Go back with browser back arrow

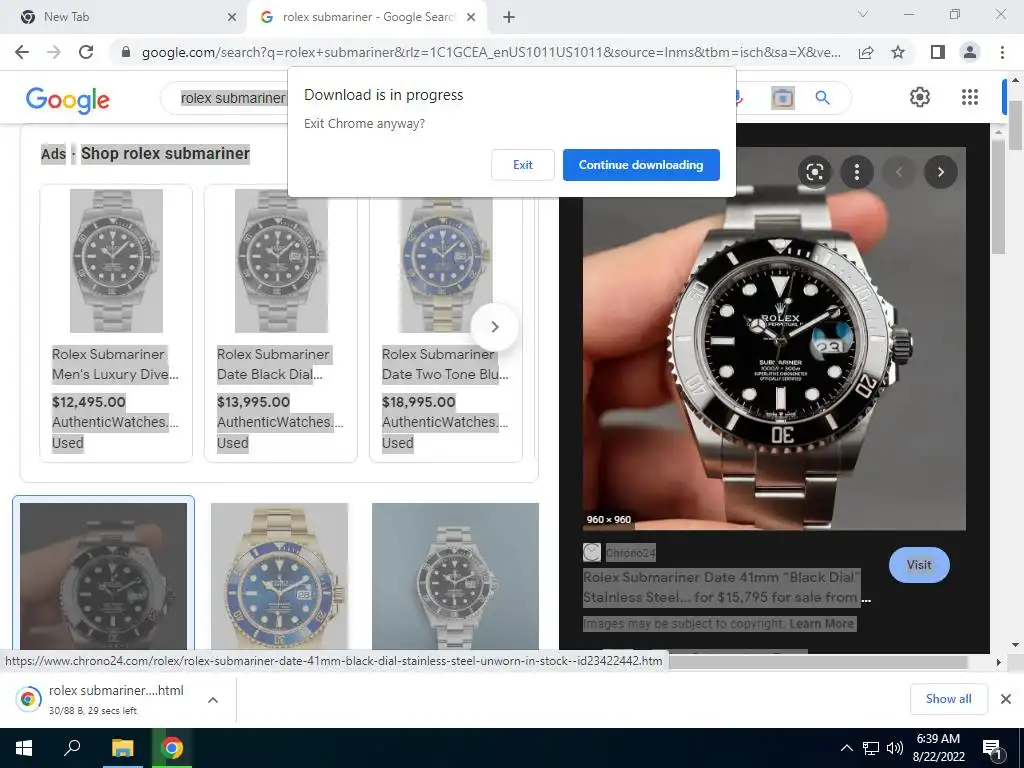(22, 52)
